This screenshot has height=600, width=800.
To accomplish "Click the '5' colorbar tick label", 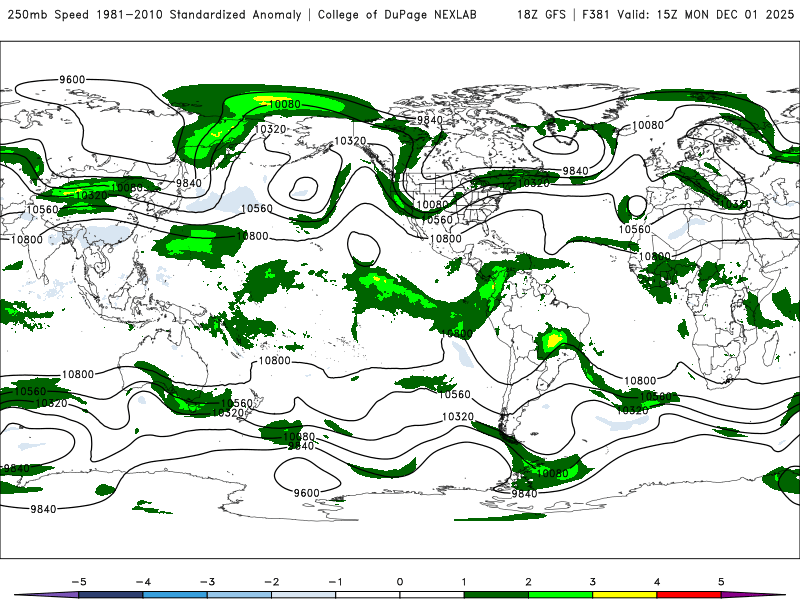I will (x=721, y=582).
